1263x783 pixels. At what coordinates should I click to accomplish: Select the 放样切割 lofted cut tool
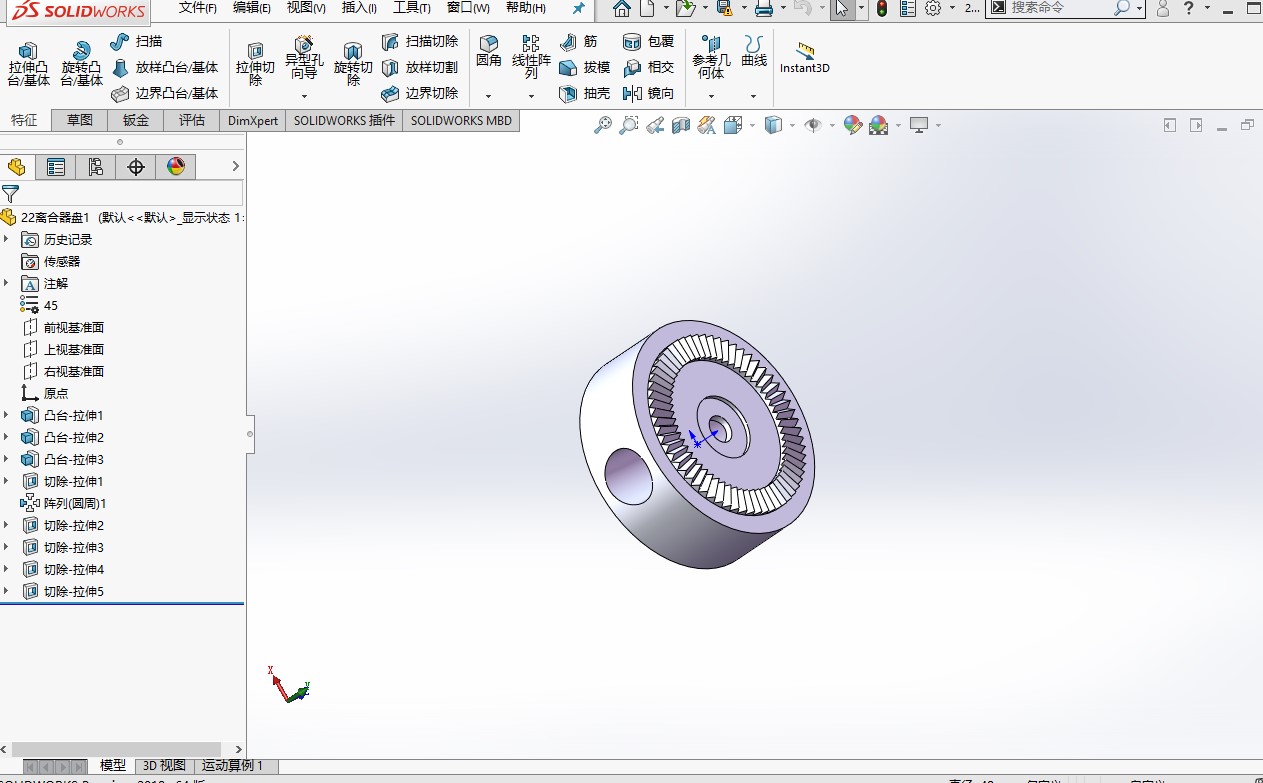(420, 67)
